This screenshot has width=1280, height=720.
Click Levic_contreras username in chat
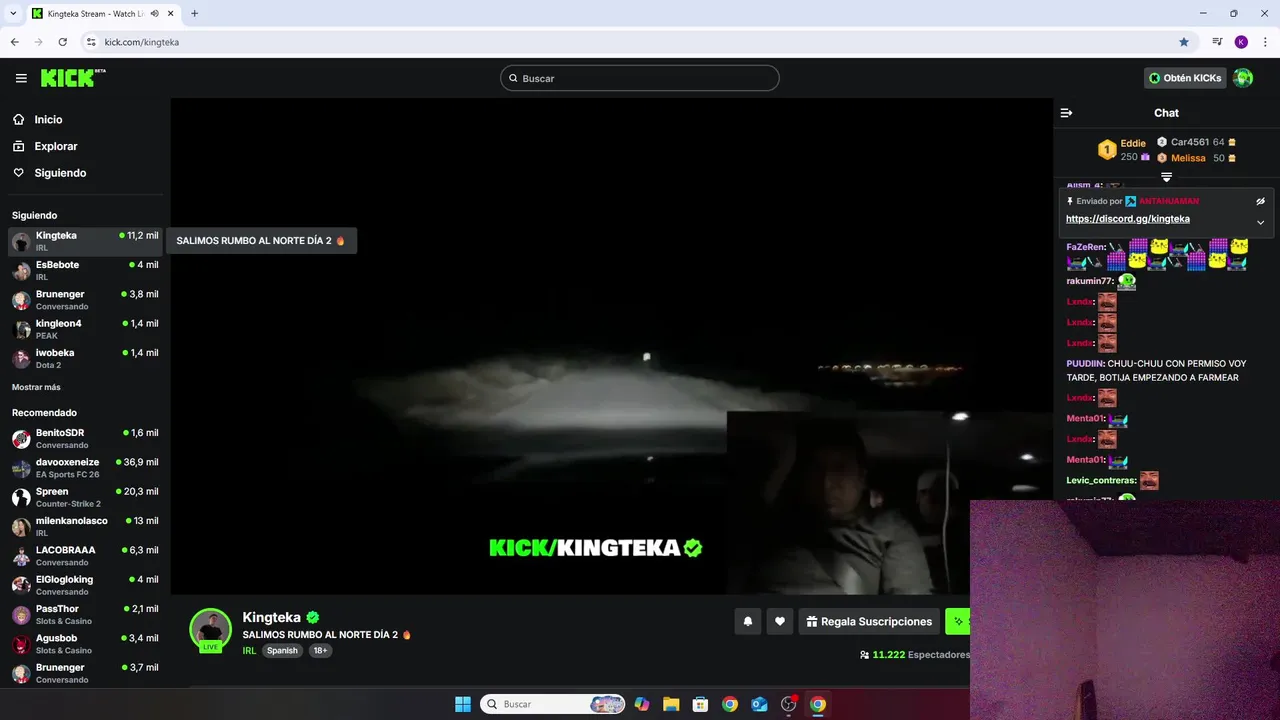click(1101, 481)
